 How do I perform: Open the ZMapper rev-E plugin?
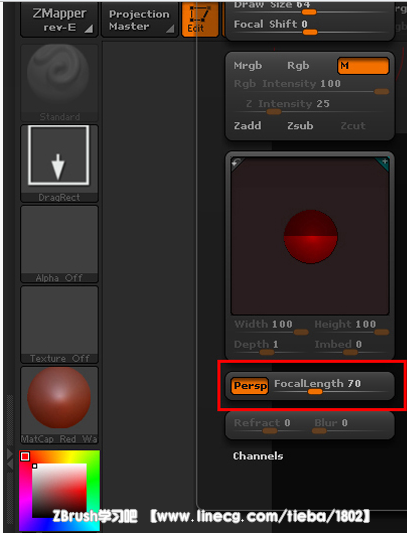[59, 19]
